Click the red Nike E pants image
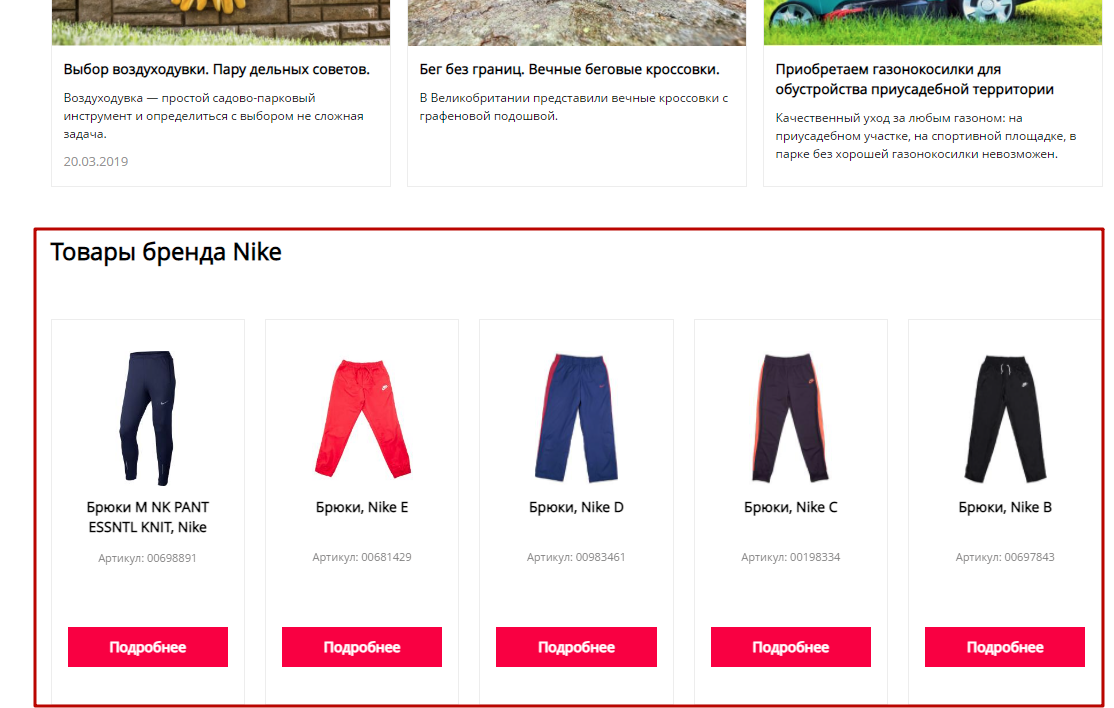 point(362,418)
